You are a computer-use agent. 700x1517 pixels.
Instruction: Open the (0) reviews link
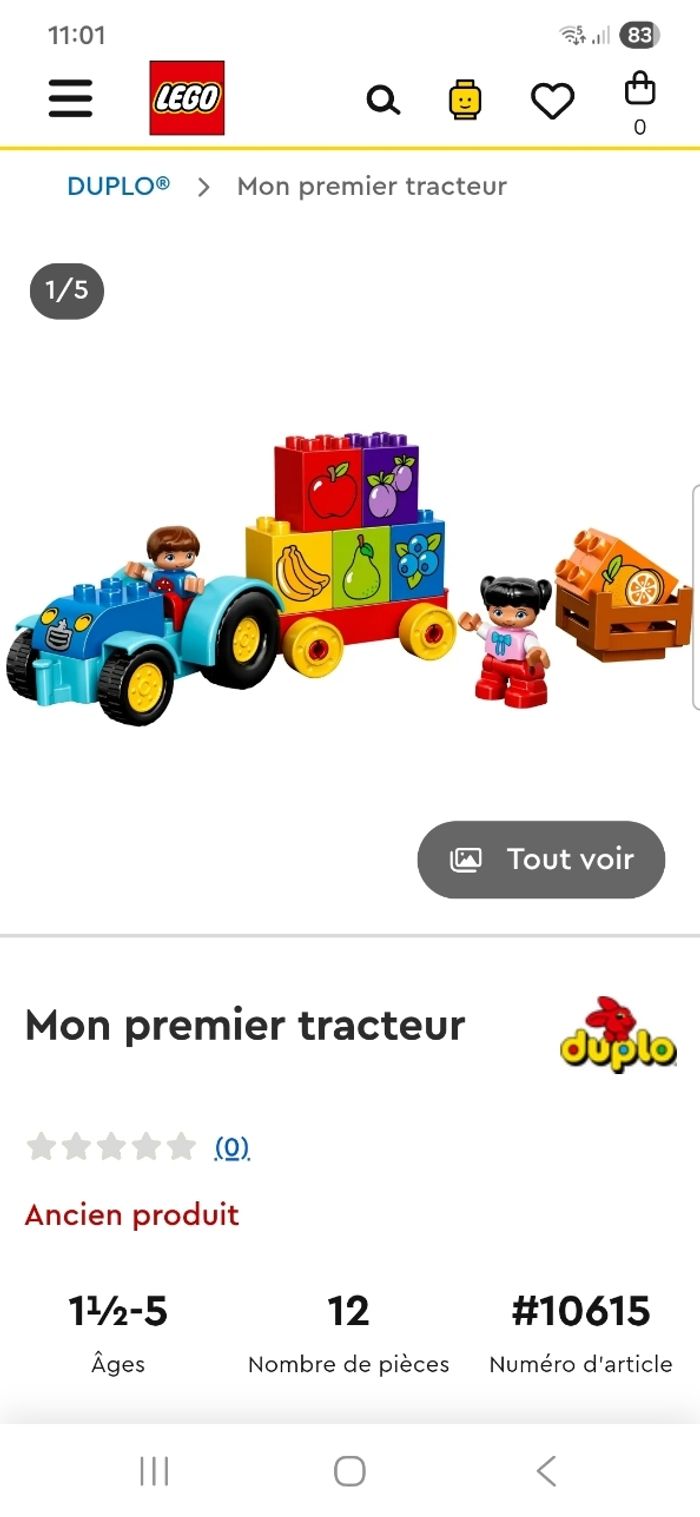[x=232, y=1147]
